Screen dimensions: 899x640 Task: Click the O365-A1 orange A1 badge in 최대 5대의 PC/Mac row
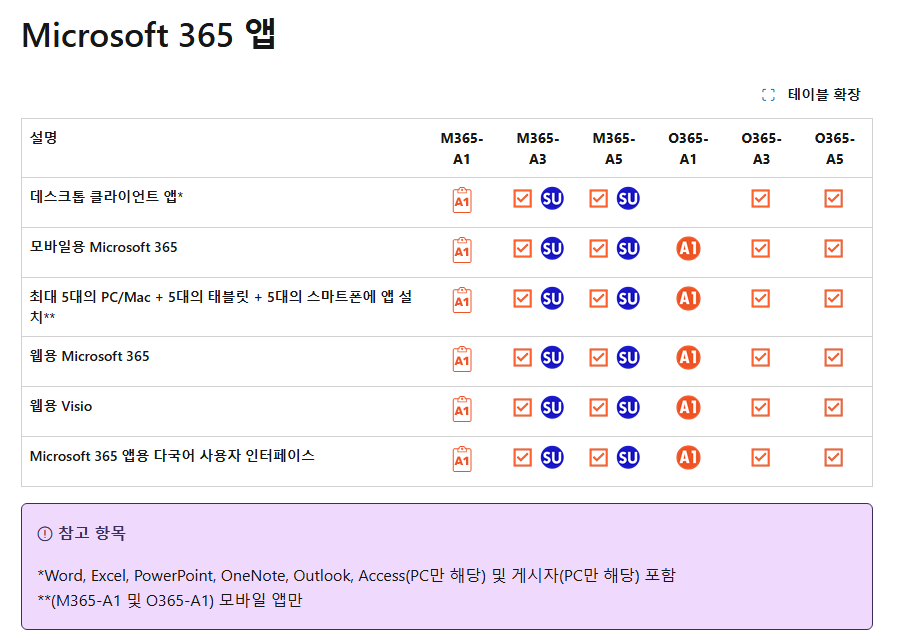689,298
